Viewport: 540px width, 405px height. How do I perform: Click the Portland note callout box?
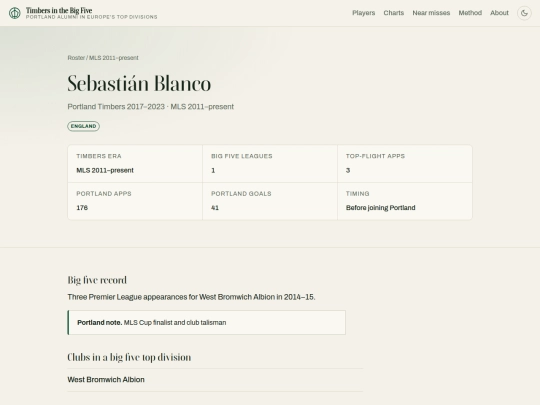pyautogui.click(x=206, y=322)
